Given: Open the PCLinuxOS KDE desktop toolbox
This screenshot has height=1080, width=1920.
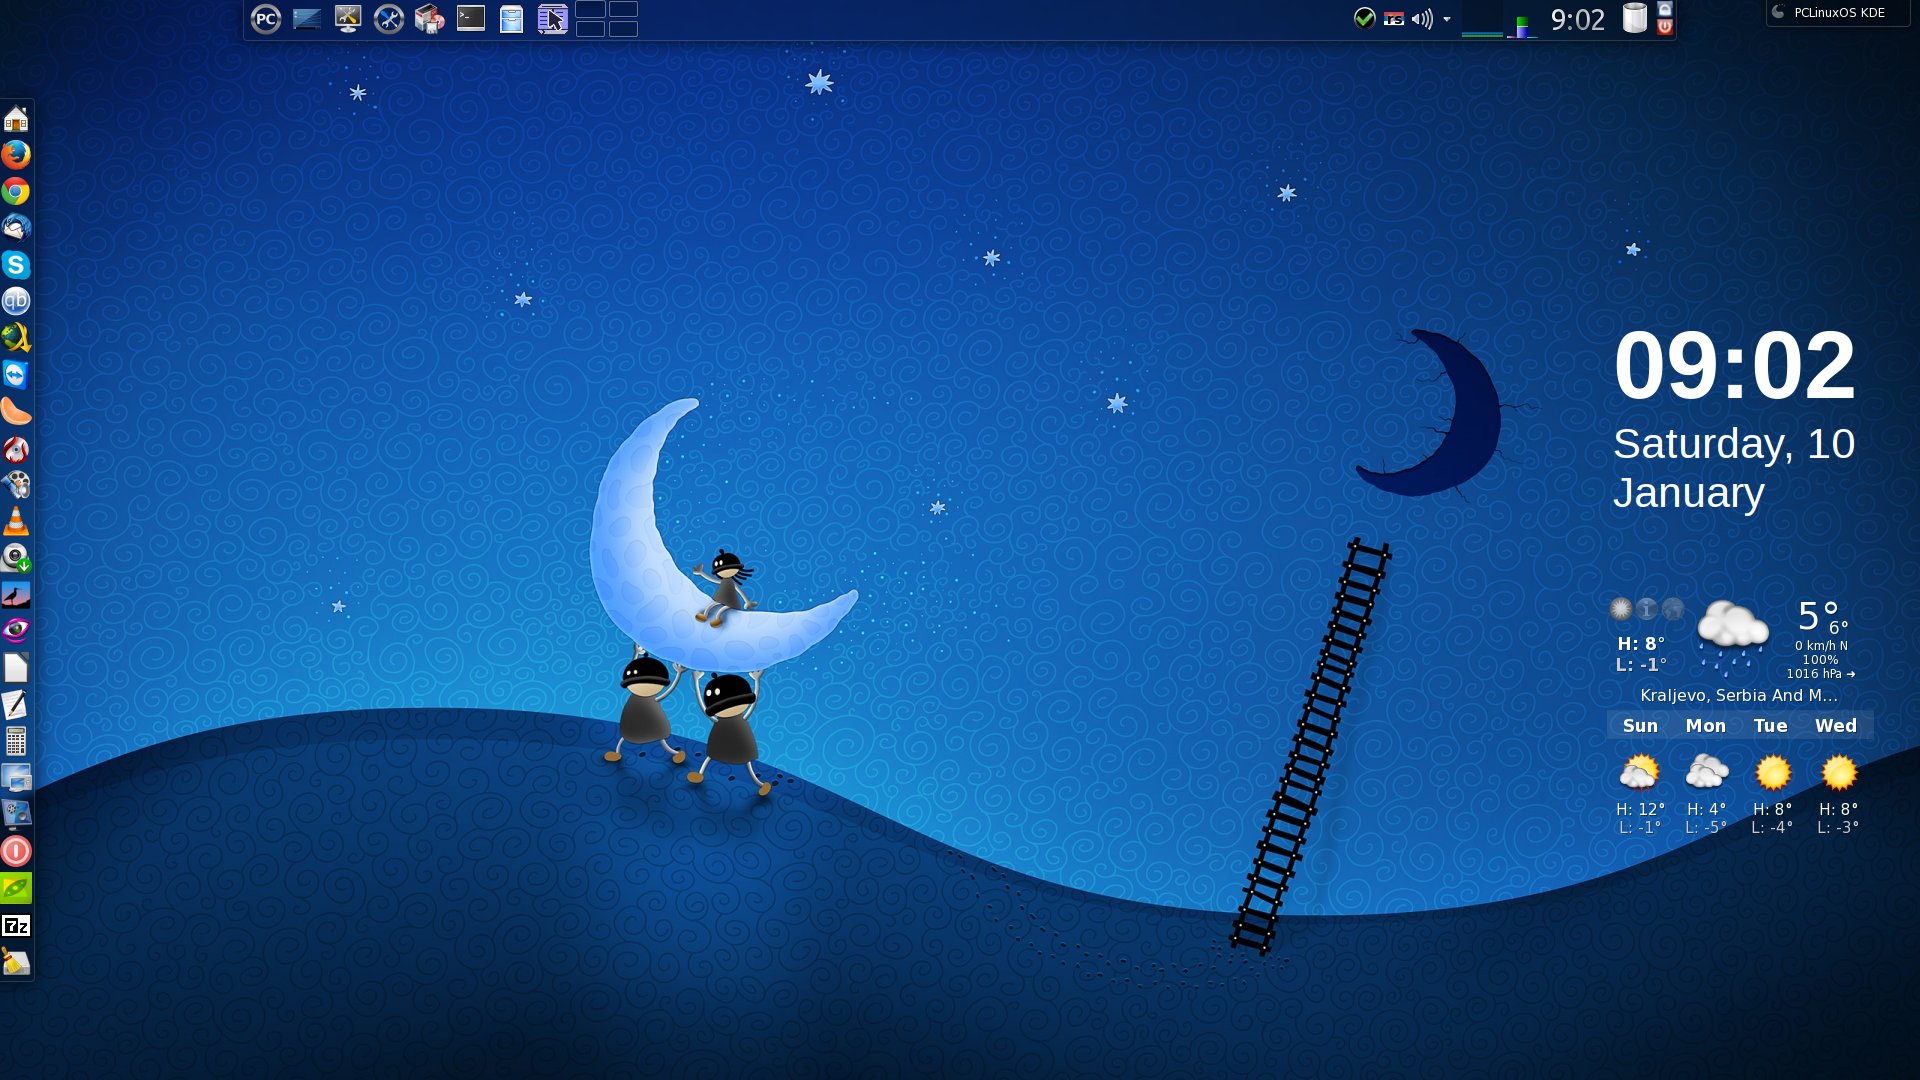Looking at the screenshot, I should [1837, 13].
